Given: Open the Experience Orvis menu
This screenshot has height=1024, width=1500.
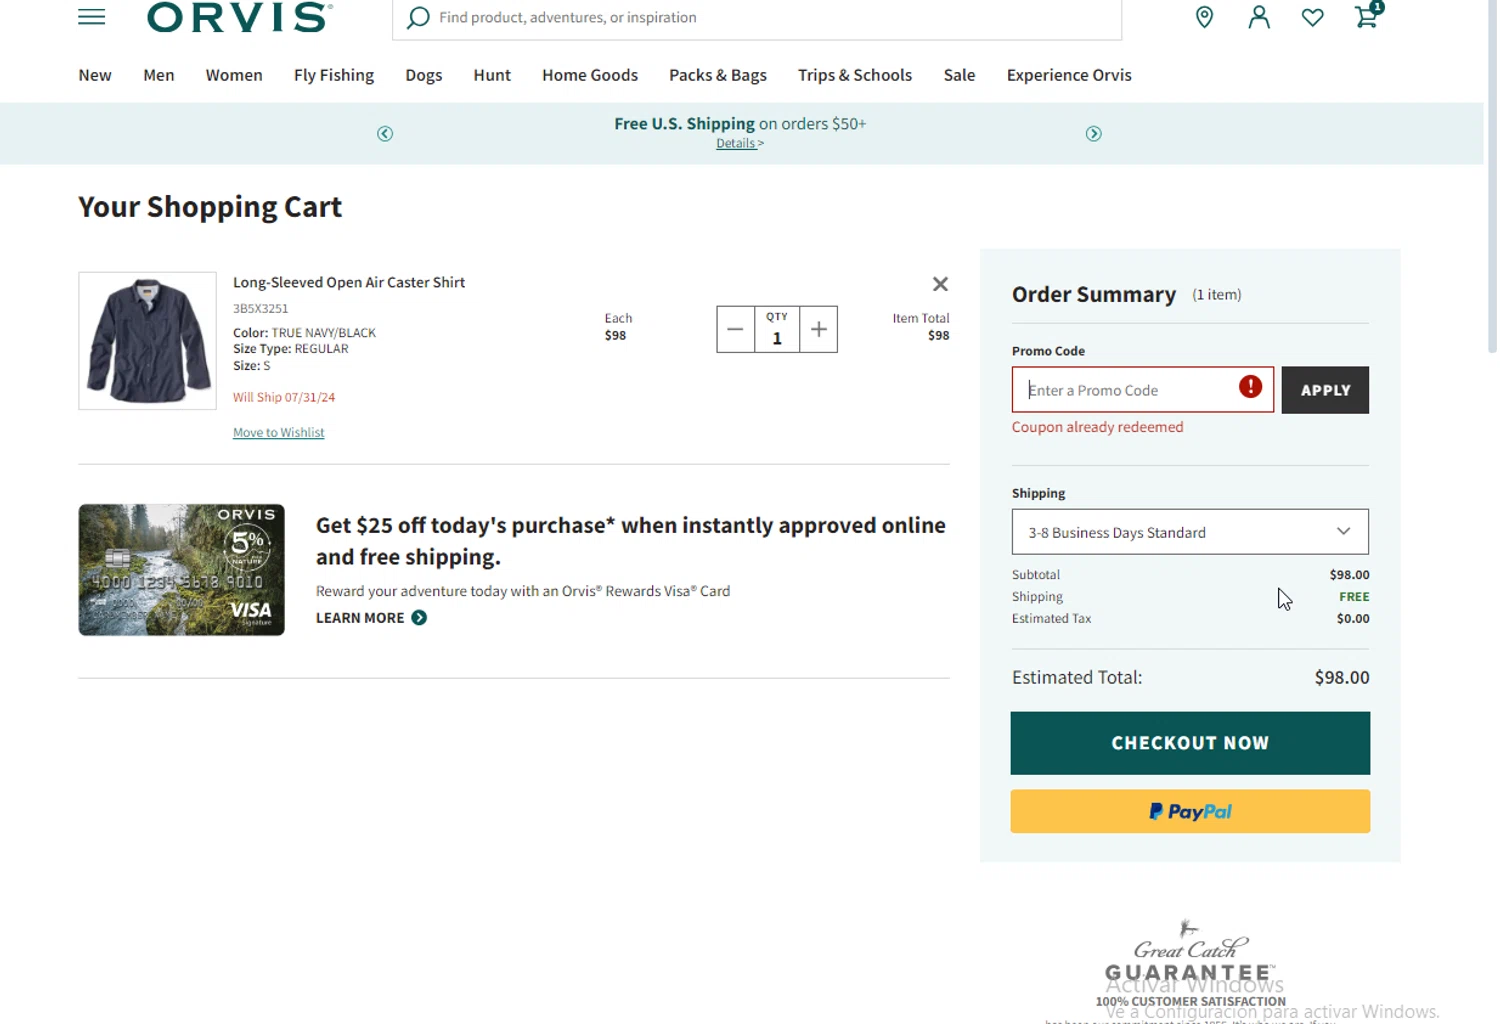Looking at the screenshot, I should (1069, 75).
